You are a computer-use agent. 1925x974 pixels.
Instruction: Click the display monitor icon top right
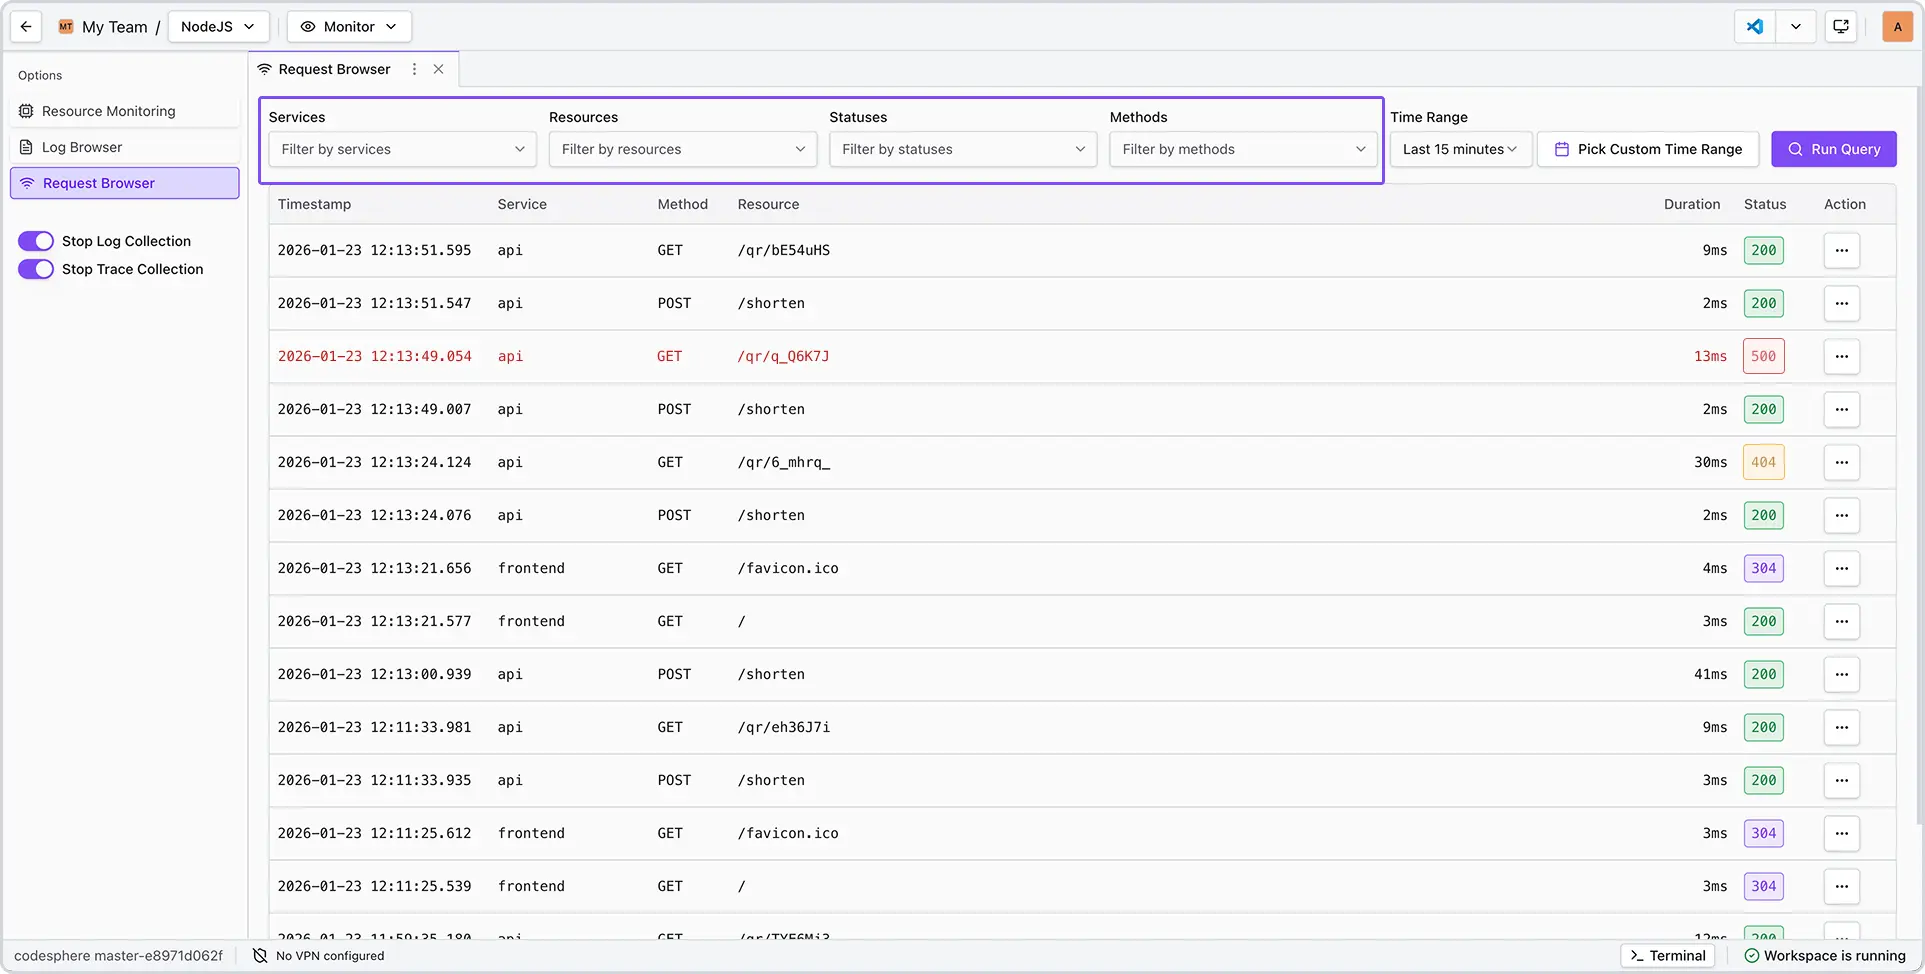tap(1840, 27)
